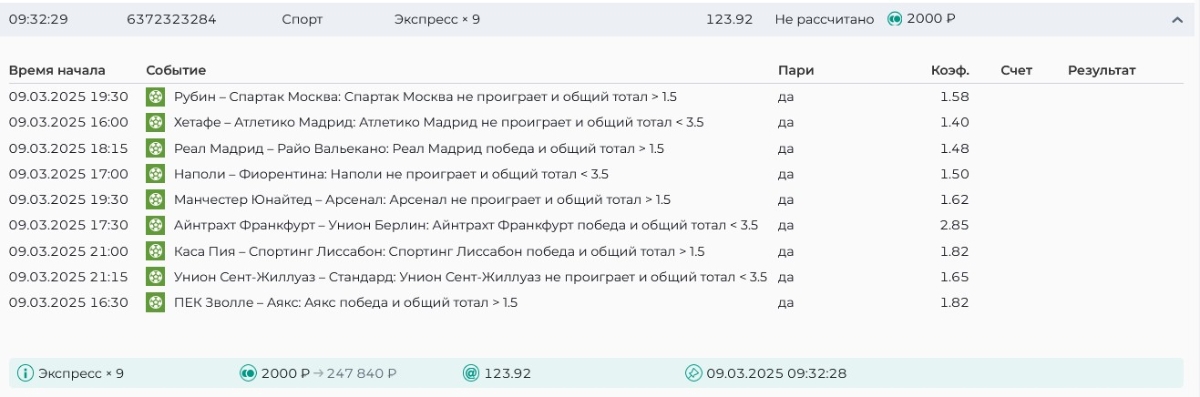Viewport: 1200px width, 397px height.
Task: Click football icon for Хетафе – Атлетико Мадрид
Action: tap(155, 122)
